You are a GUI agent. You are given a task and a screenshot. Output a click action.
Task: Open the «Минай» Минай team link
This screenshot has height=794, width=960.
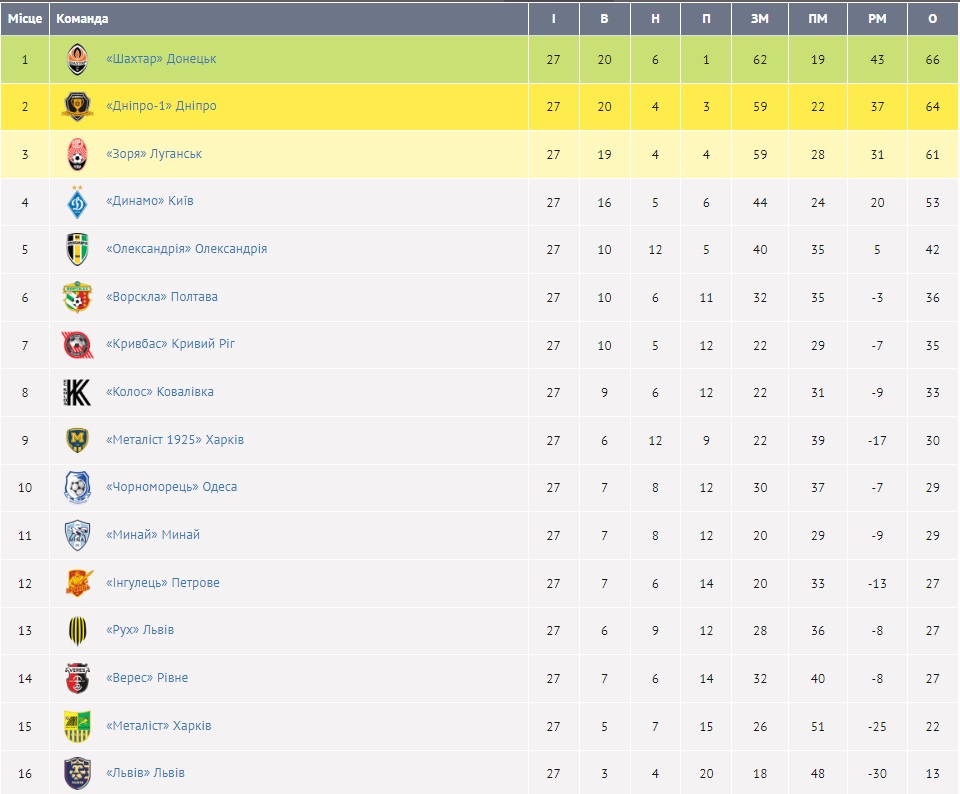pyautogui.click(x=153, y=535)
